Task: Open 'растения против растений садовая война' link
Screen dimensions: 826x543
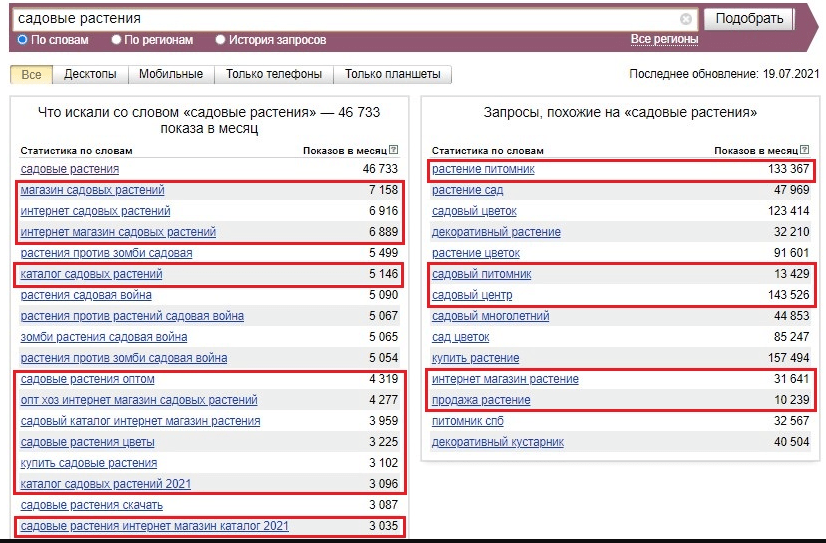Action: click(x=132, y=316)
